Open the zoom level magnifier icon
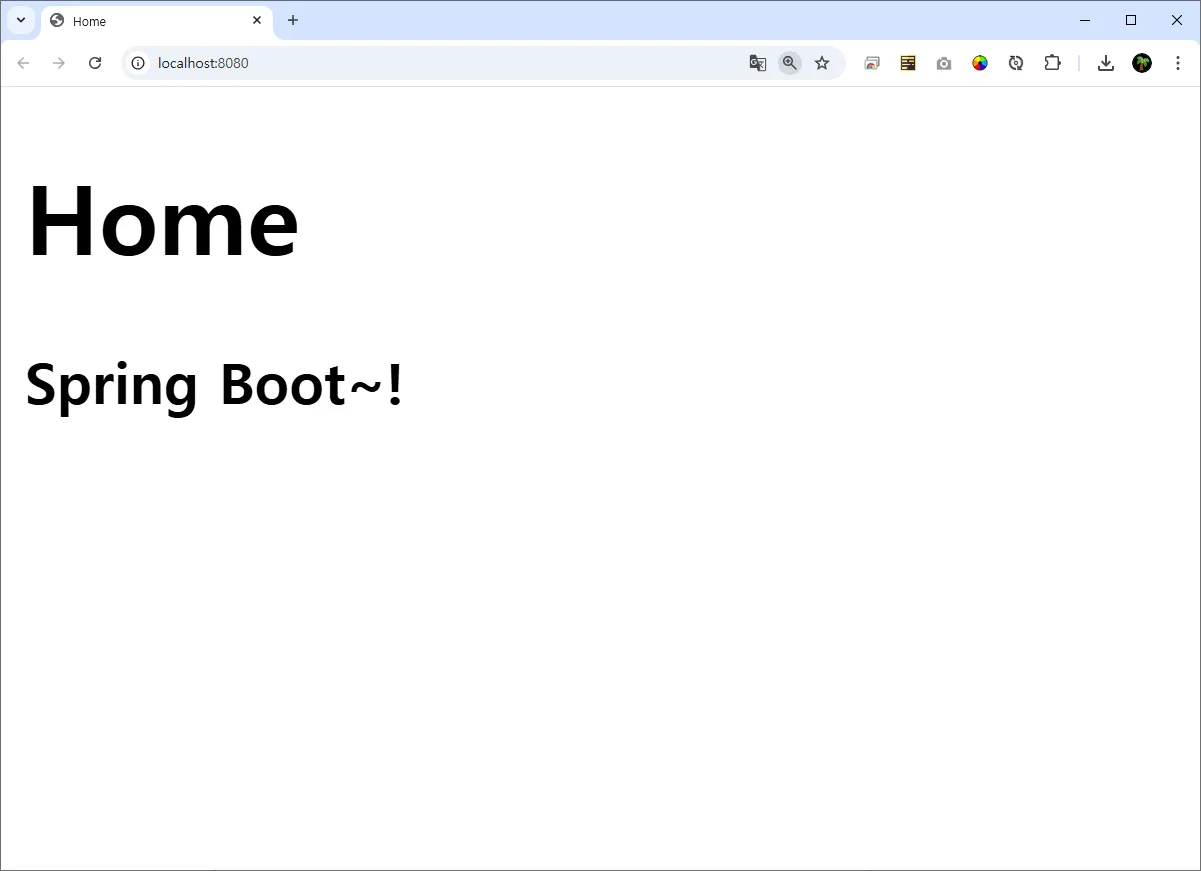The width and height of the screenshot is (1201, 871). pos(790,63)
